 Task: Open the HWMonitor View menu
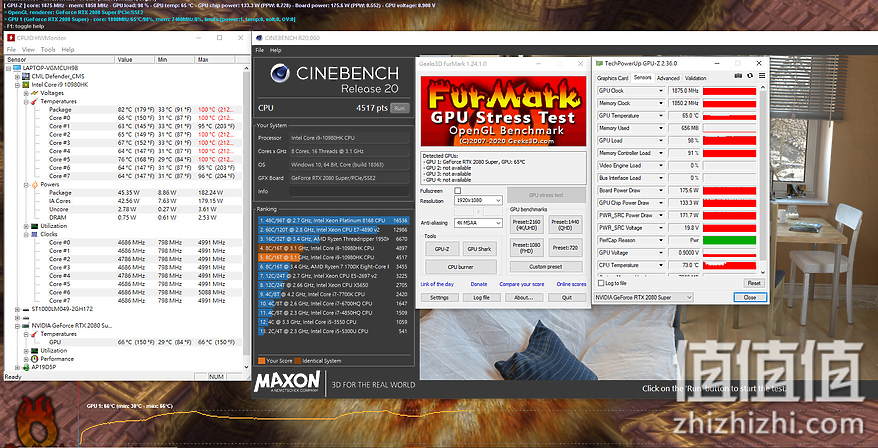click(28, 50)
